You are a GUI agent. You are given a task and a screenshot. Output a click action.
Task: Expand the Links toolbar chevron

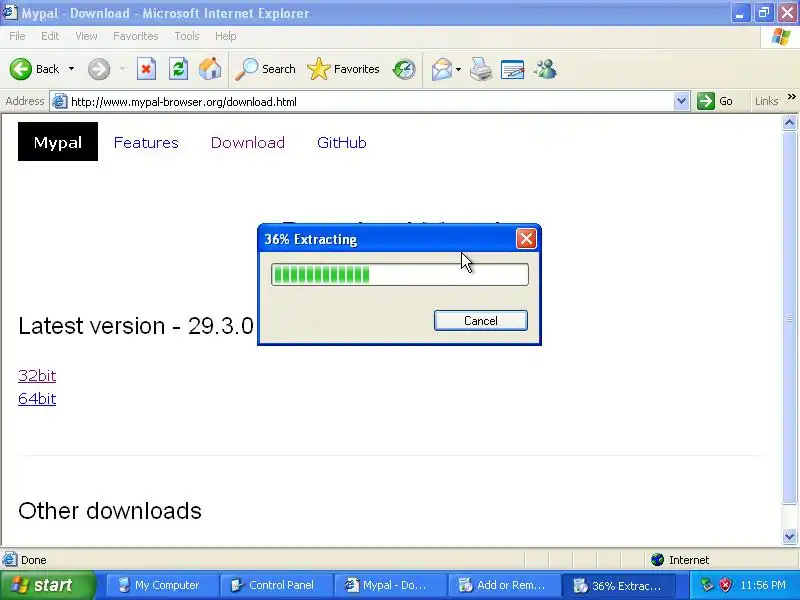tap(791, 97)
